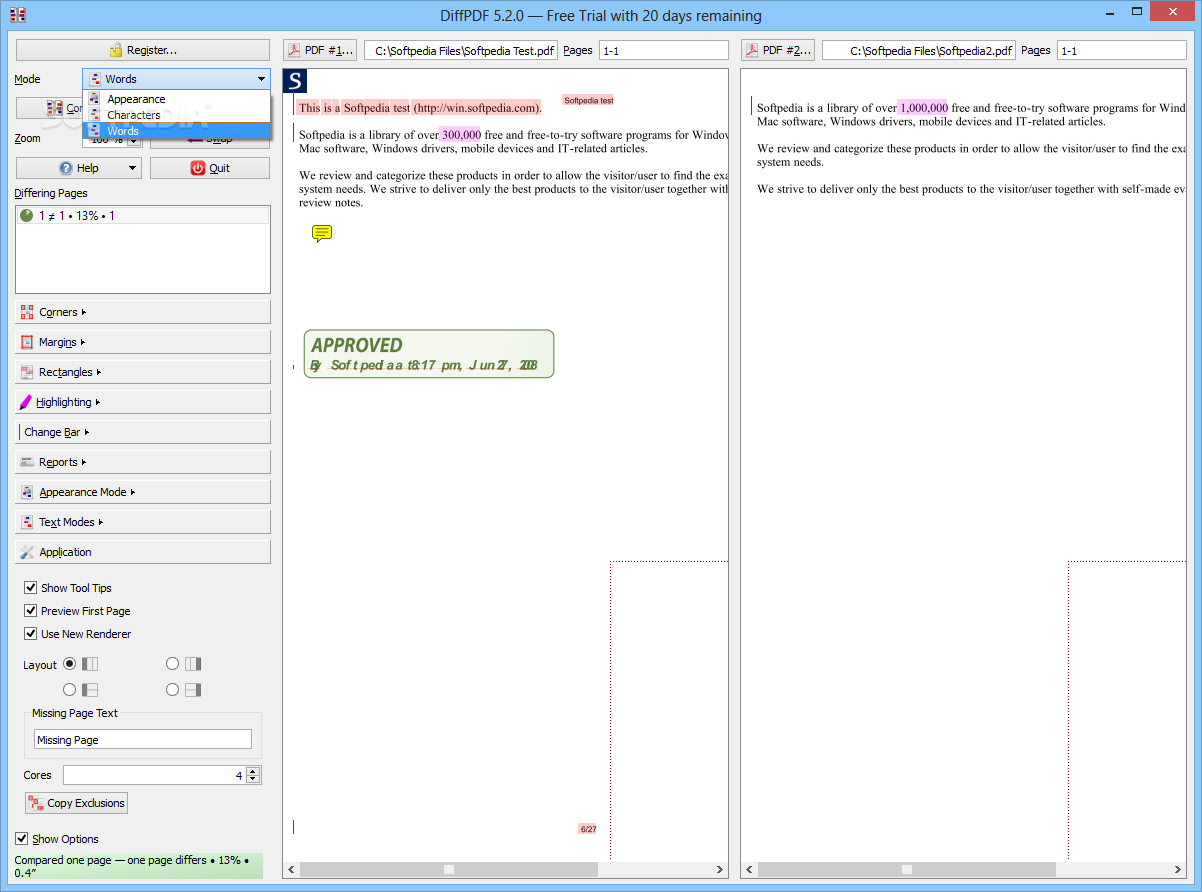The image size is (1202, 892).
Task: Click the DiffPDF icon in title bar
Action: point(17,15)
